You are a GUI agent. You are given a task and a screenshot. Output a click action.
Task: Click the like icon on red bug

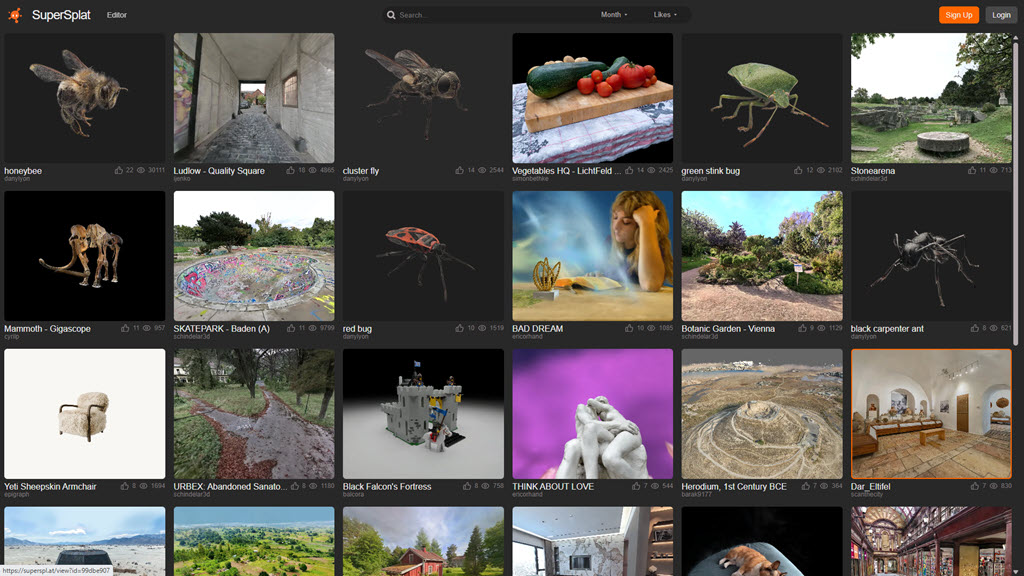pos(461,328)
